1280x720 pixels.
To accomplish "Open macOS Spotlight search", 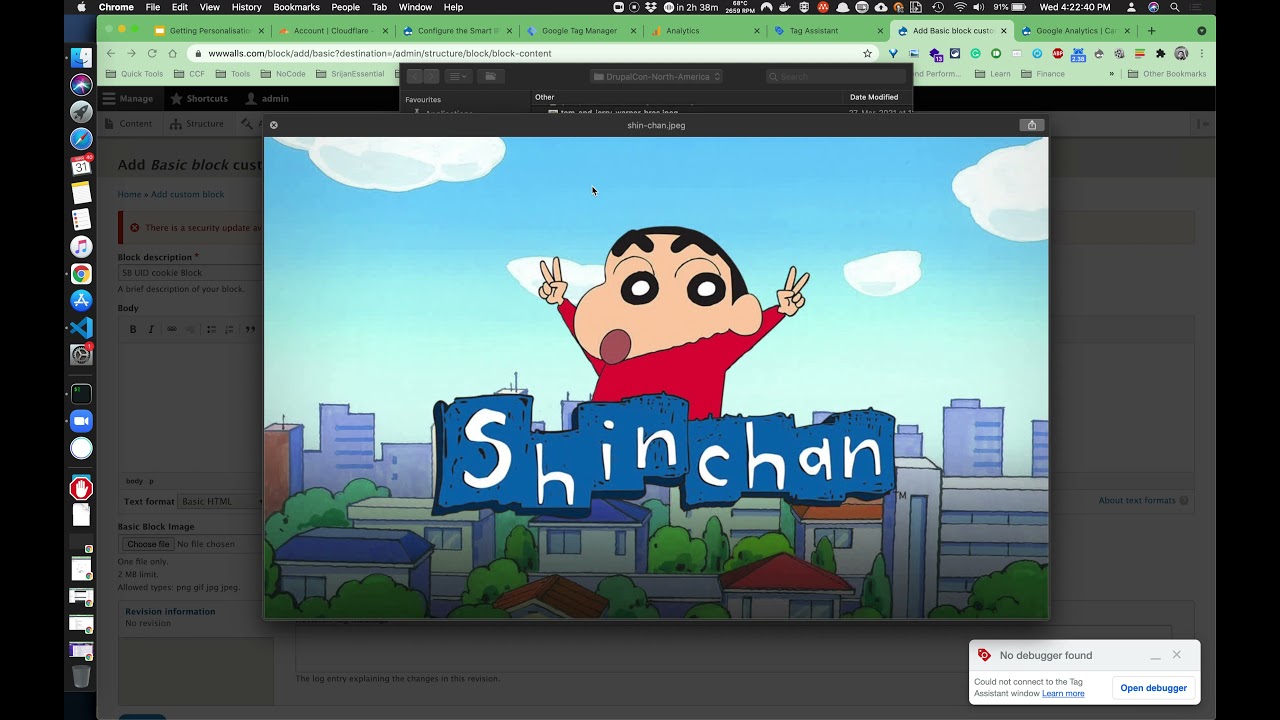I will click(1174, 7).
